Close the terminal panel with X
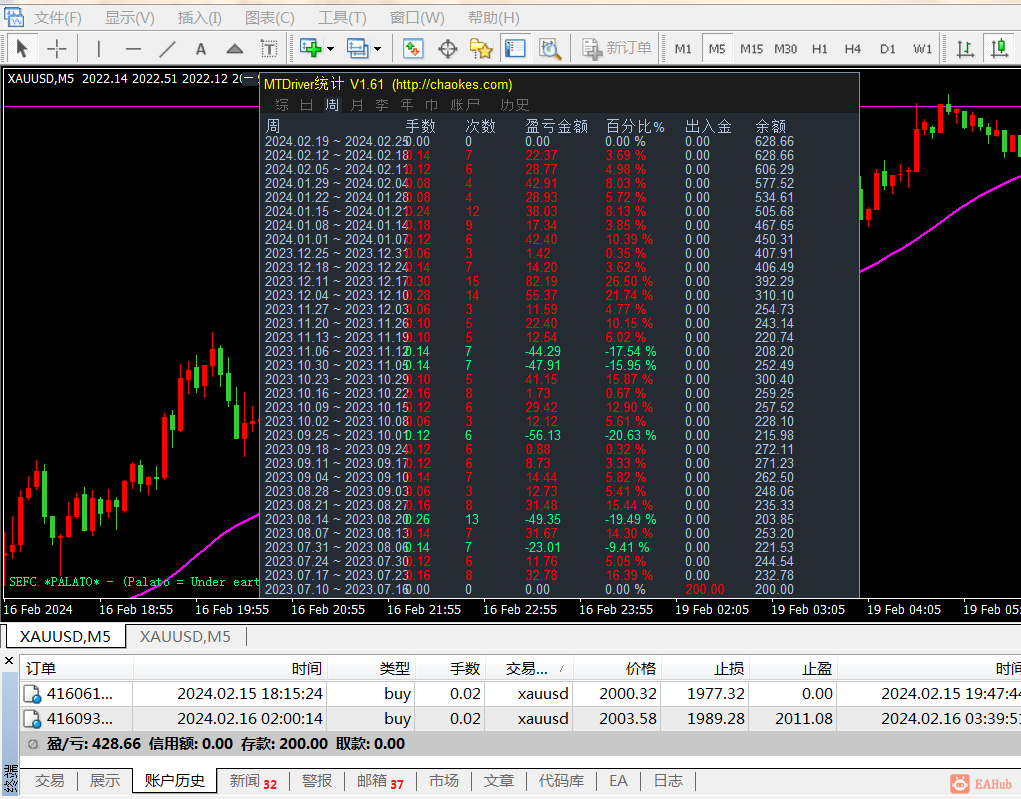 (9, 661)
